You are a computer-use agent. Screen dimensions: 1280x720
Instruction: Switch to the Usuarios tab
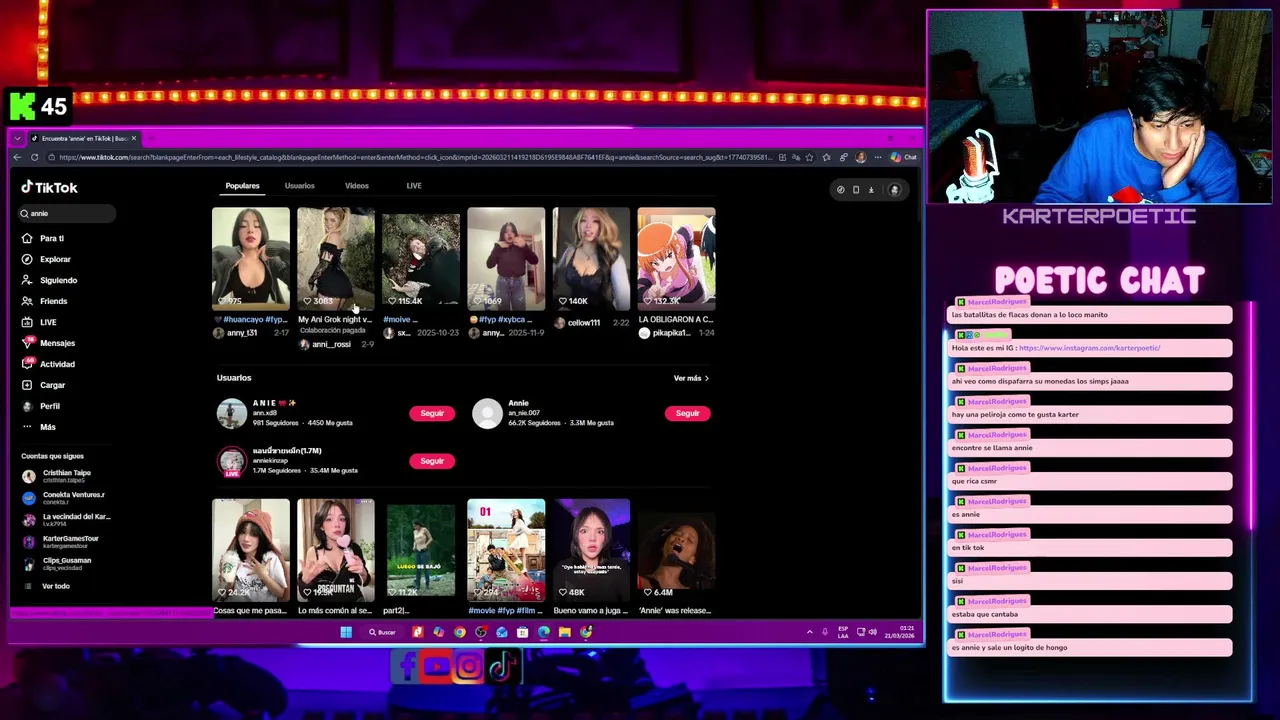click(x=299, y=186)
